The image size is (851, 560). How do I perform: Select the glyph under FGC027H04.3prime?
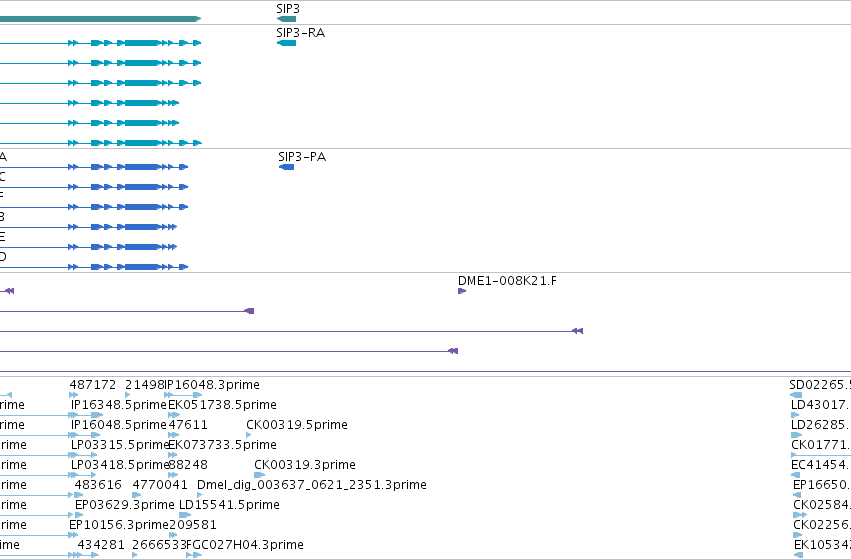click(194, 555)
